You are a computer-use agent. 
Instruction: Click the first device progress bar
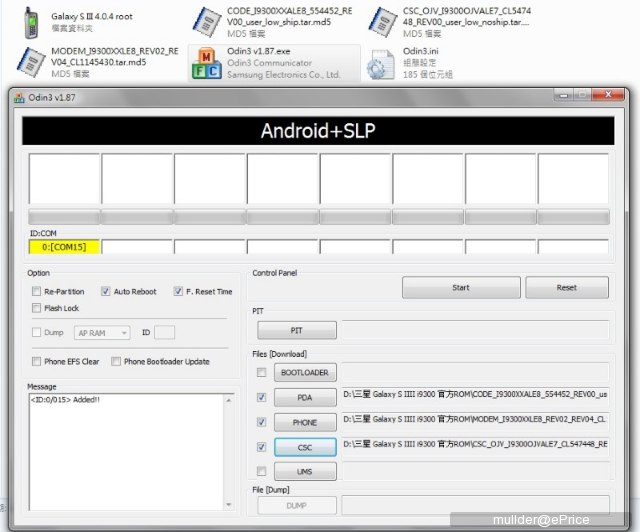pyautogui.click(x=64, y=217)
